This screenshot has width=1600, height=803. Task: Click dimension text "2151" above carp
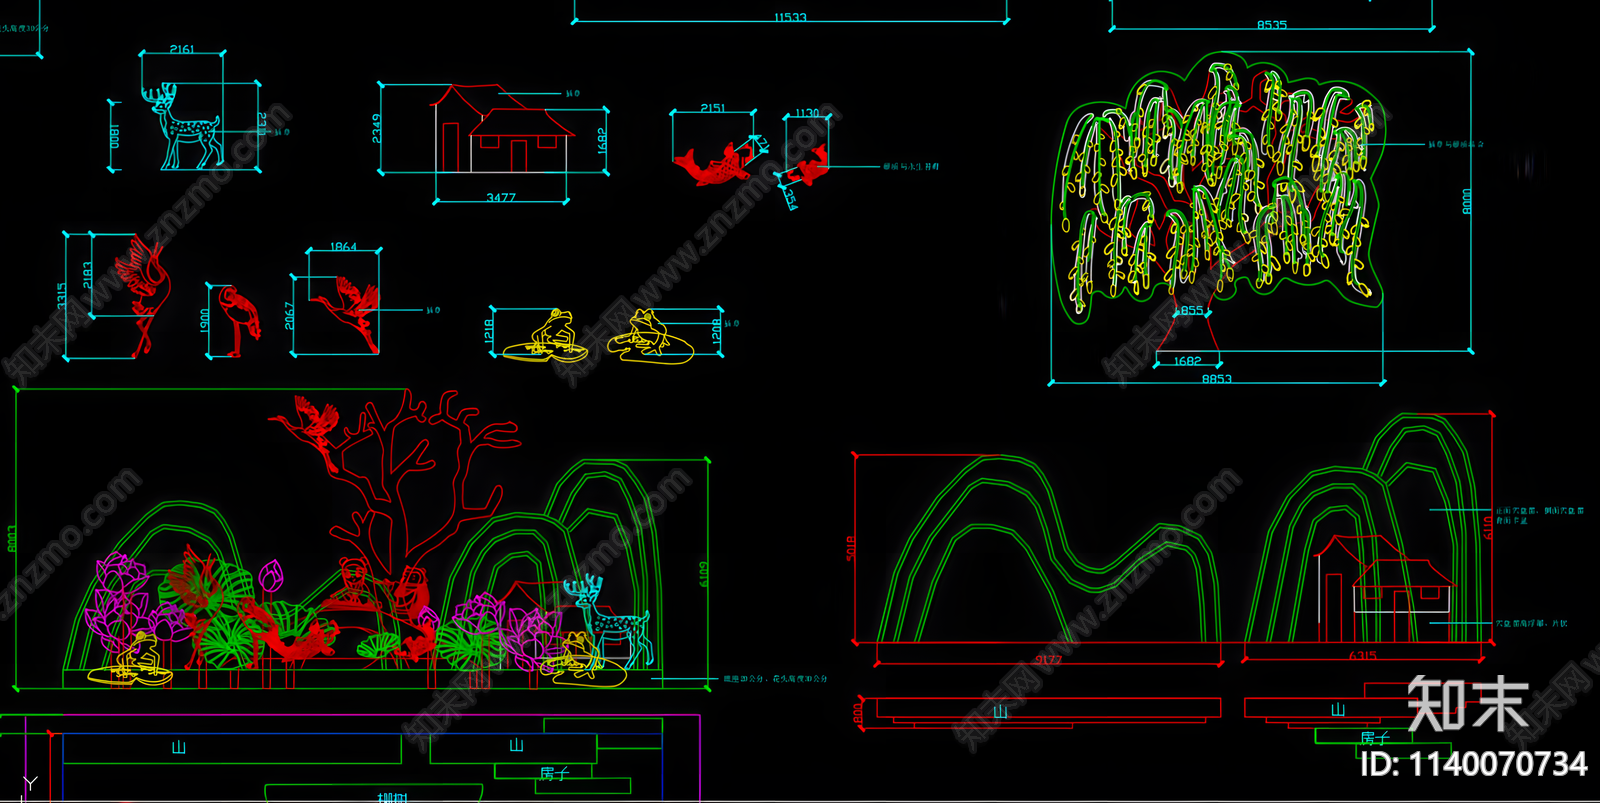pos(712,108)
